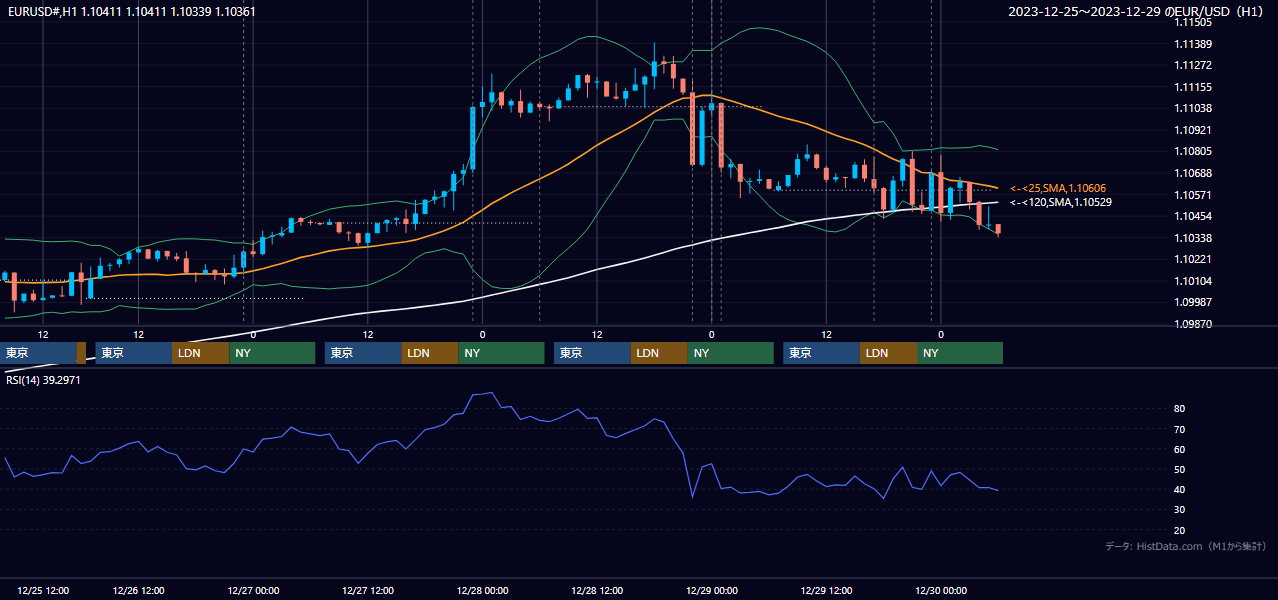
Task: Click the 1.10221 price level
Action: [1193, 259]
